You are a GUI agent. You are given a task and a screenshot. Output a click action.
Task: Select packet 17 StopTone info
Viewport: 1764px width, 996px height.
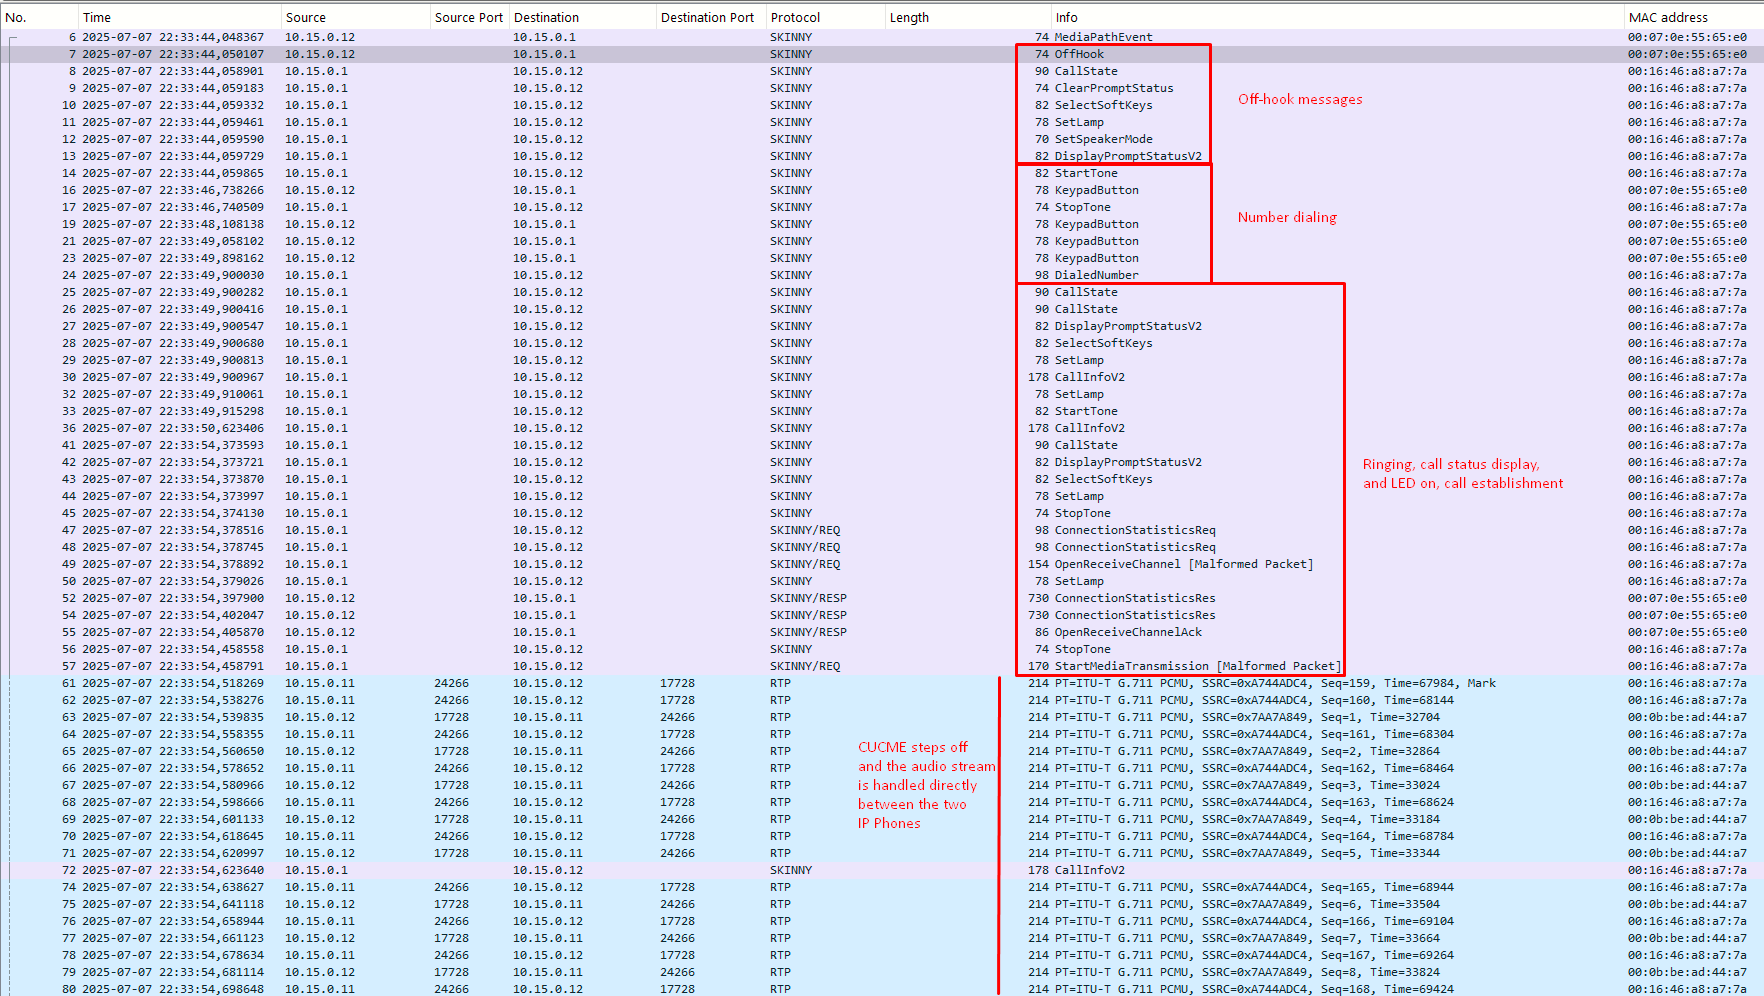click(1082, 207)
